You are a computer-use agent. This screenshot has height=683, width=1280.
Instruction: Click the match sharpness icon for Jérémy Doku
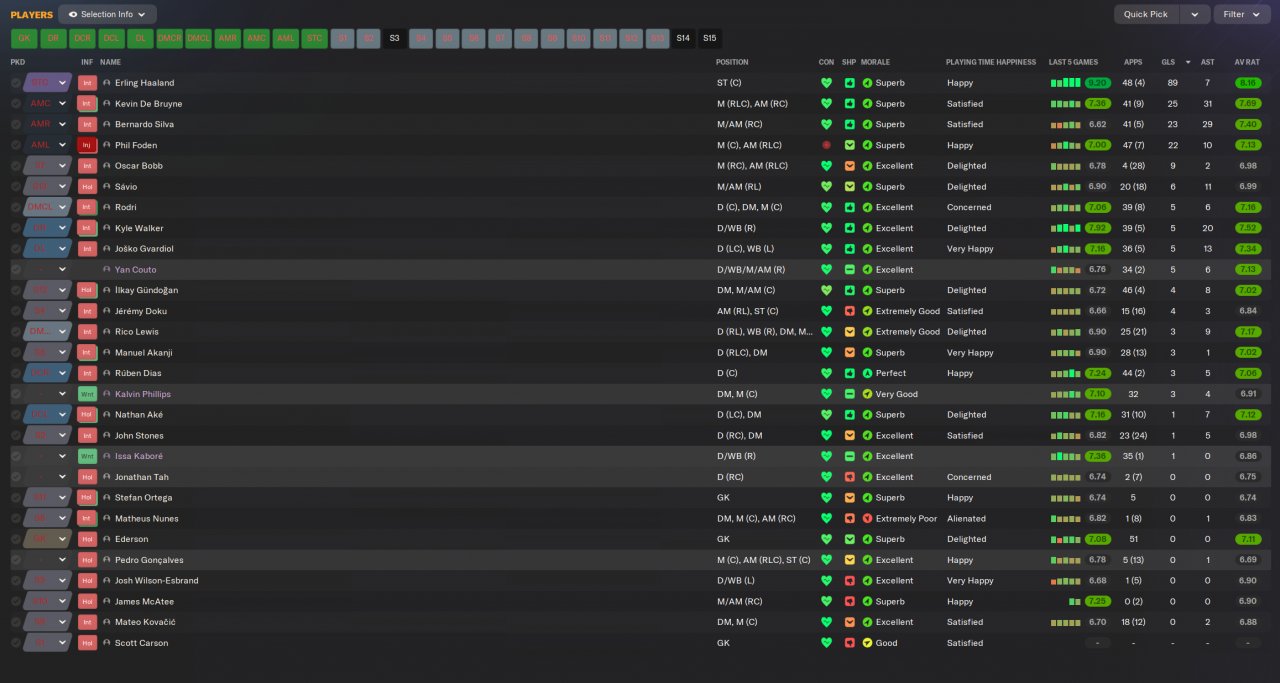tap(850, 311)
